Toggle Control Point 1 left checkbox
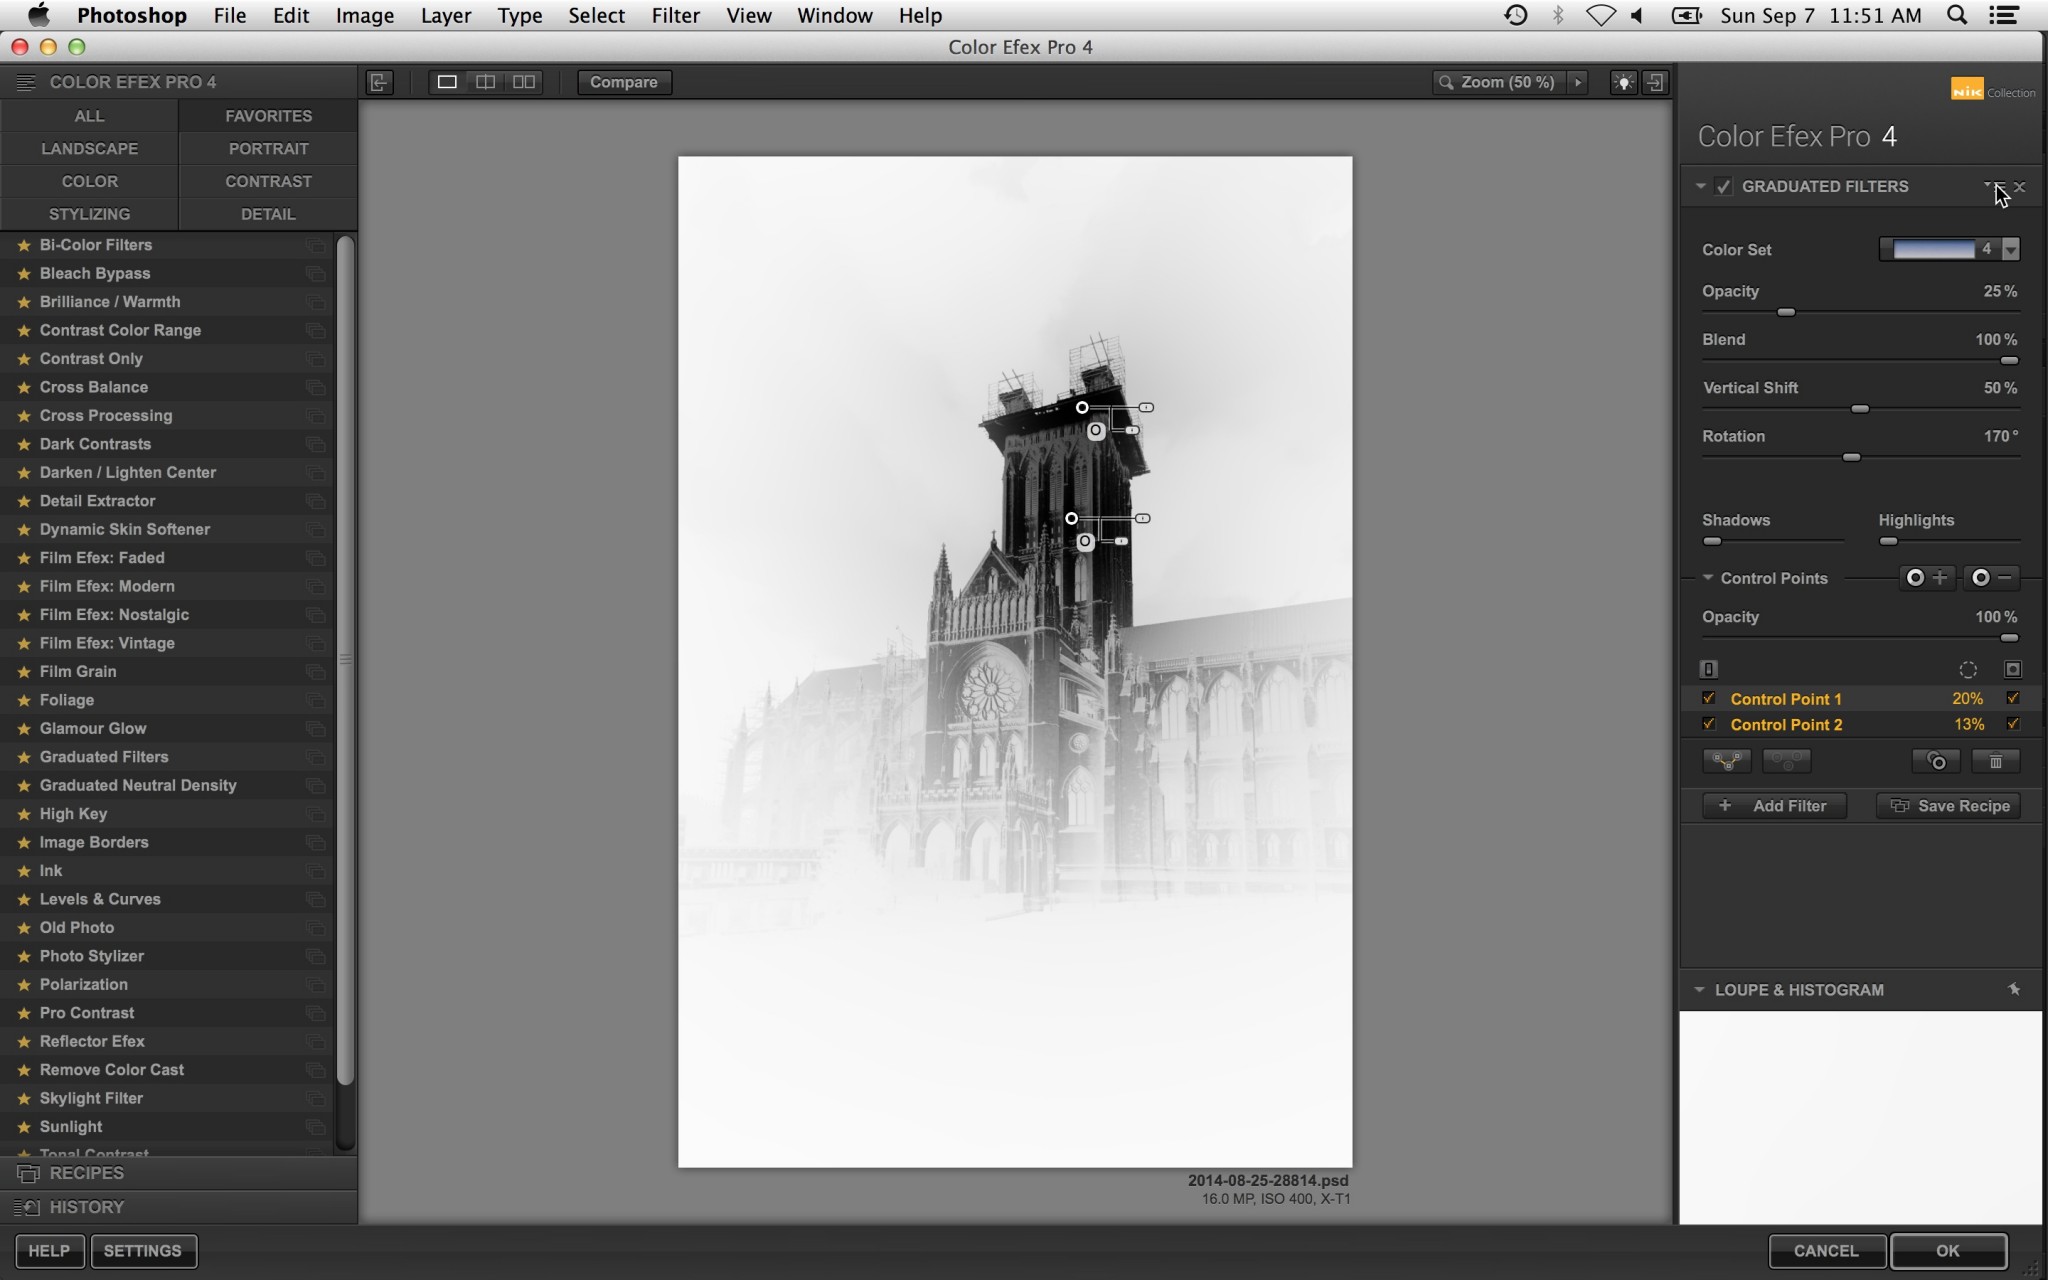Image resolution: width=2048 pixels, height=1280 pixels. pos(1709,698)
